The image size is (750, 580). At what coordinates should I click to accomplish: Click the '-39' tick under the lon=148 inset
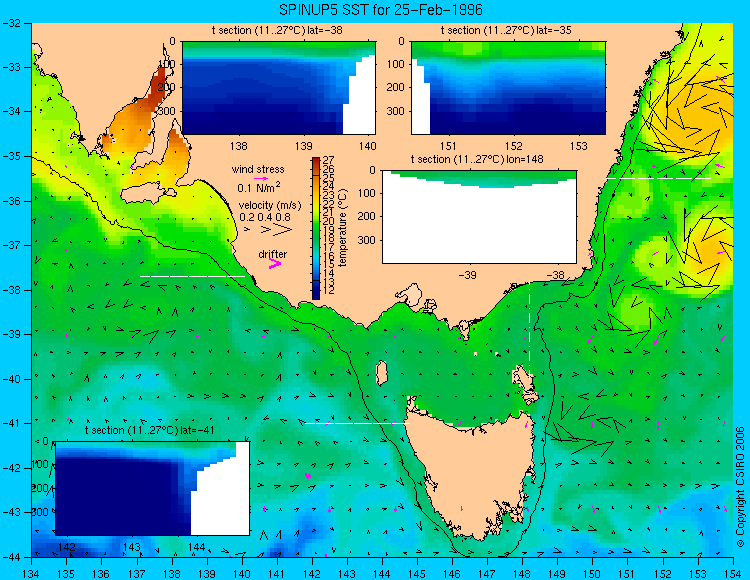tap(467, 275)
